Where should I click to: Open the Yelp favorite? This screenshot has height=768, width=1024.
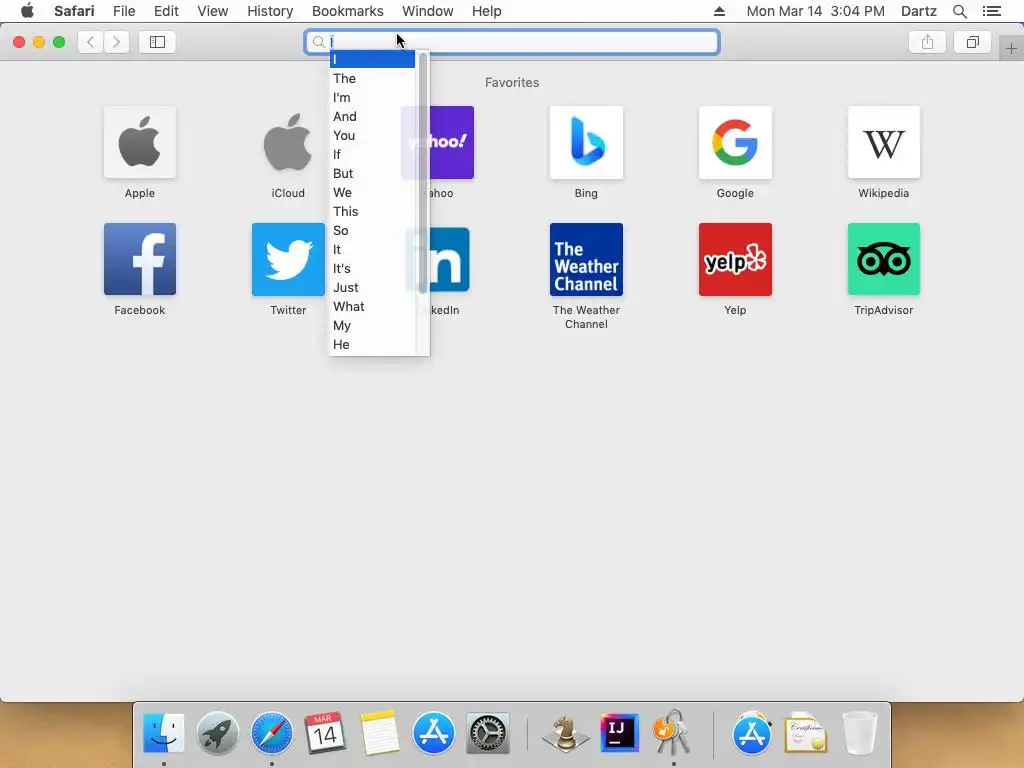coord(735,259)
